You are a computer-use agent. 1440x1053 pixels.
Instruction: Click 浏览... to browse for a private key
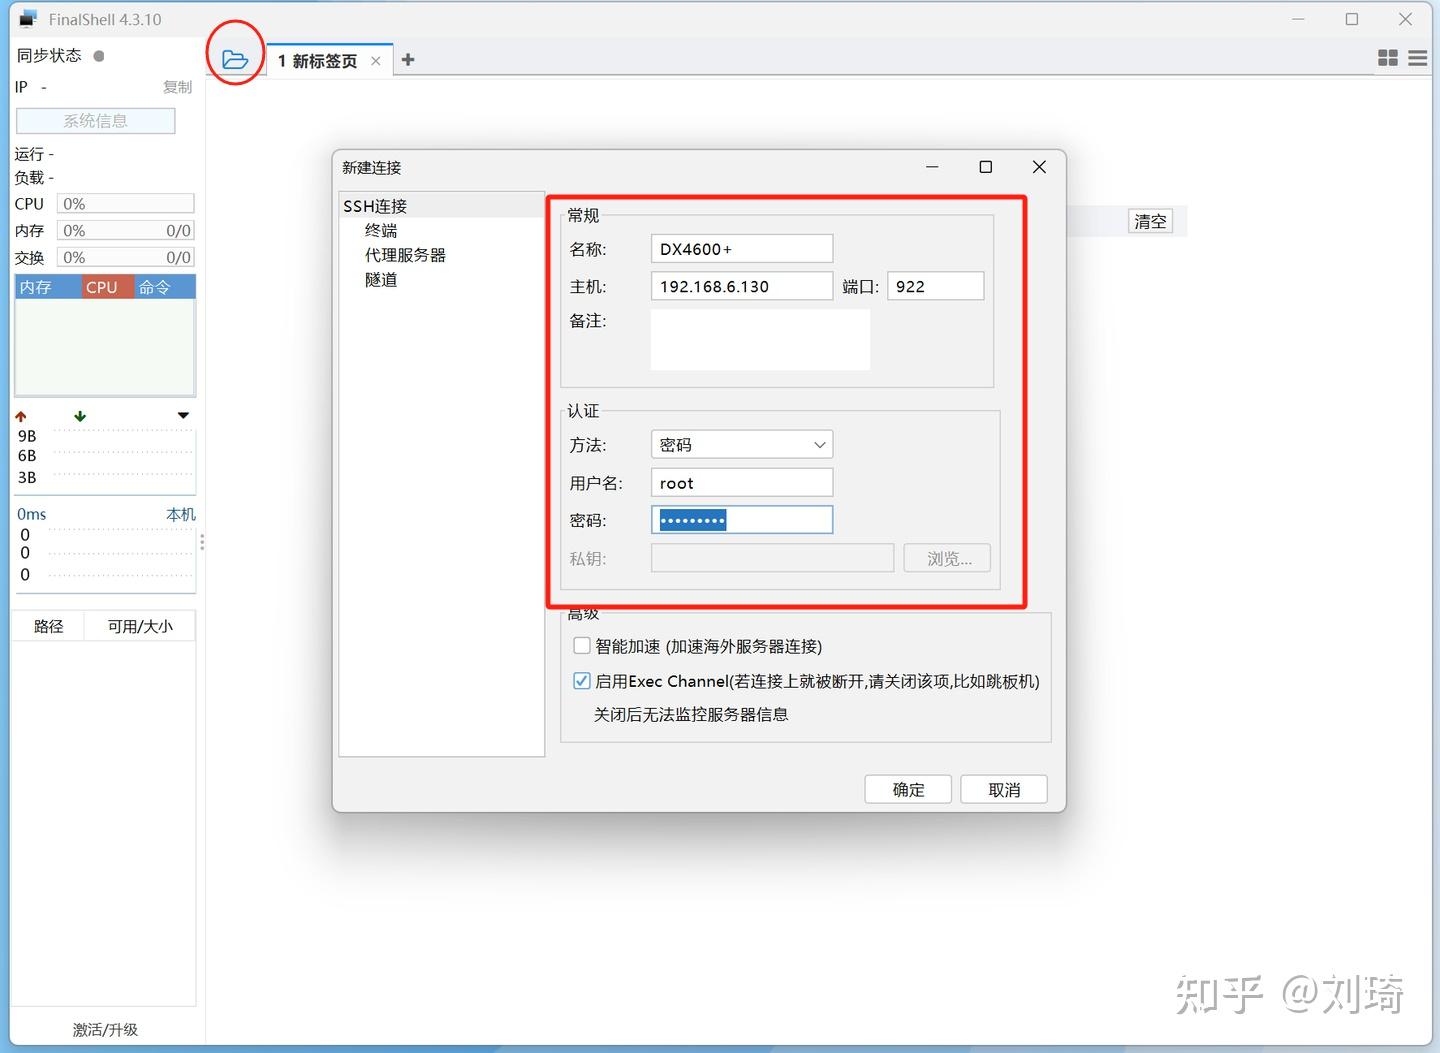point(945,558)
